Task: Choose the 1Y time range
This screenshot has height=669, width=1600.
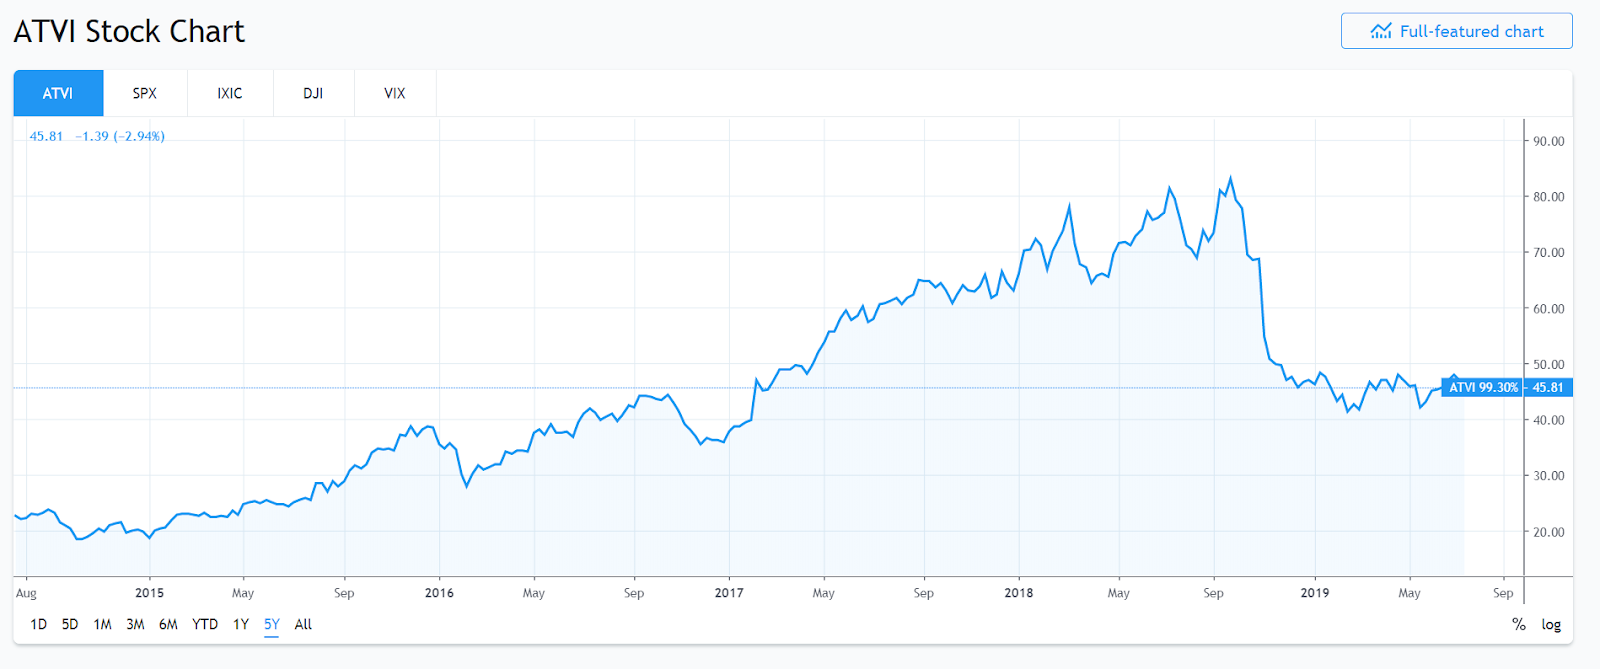Action: tap(241, 624)
